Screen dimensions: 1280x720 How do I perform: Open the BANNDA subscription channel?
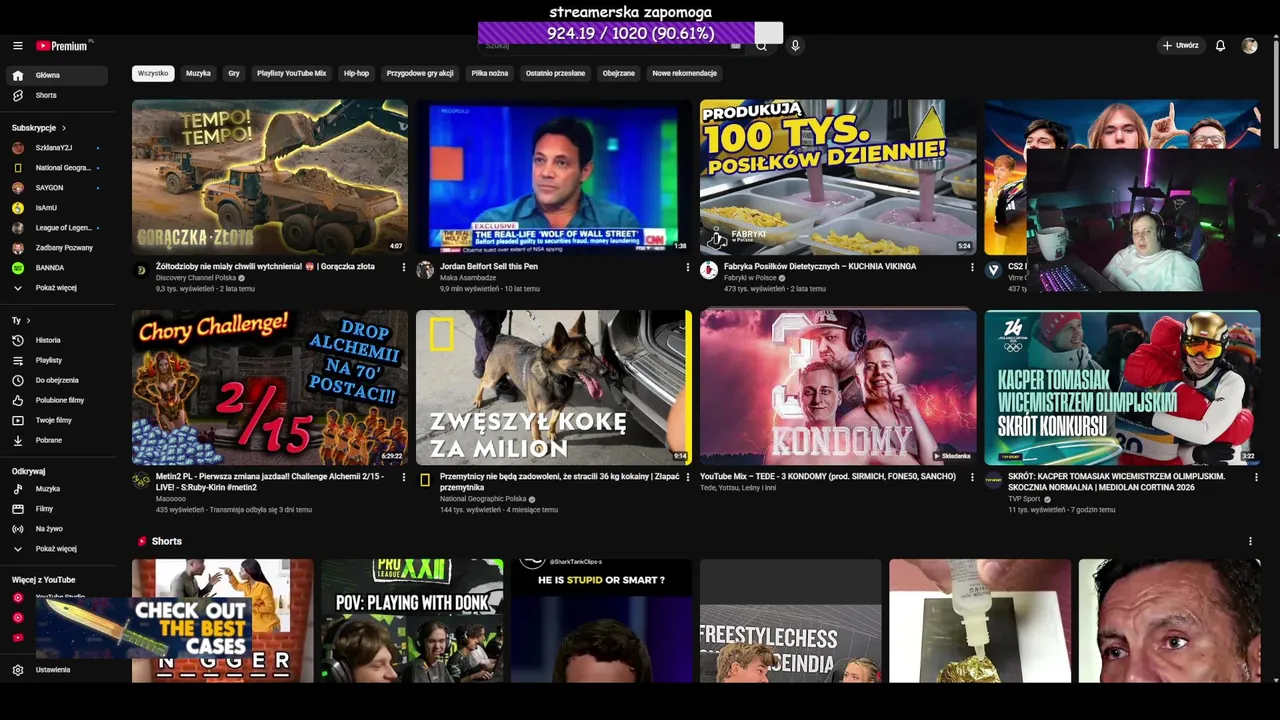(57, 268)
